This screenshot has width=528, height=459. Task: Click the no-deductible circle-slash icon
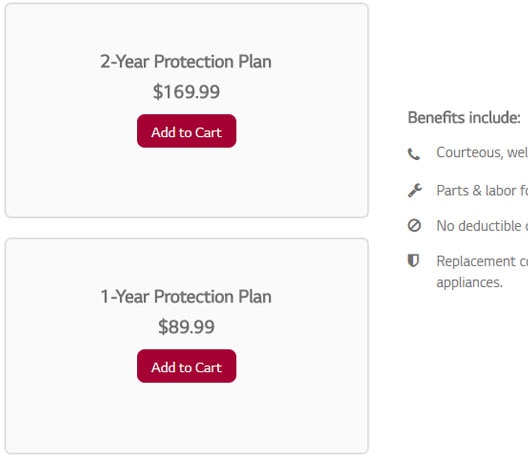pyautogui.click(x=414, y=225)
